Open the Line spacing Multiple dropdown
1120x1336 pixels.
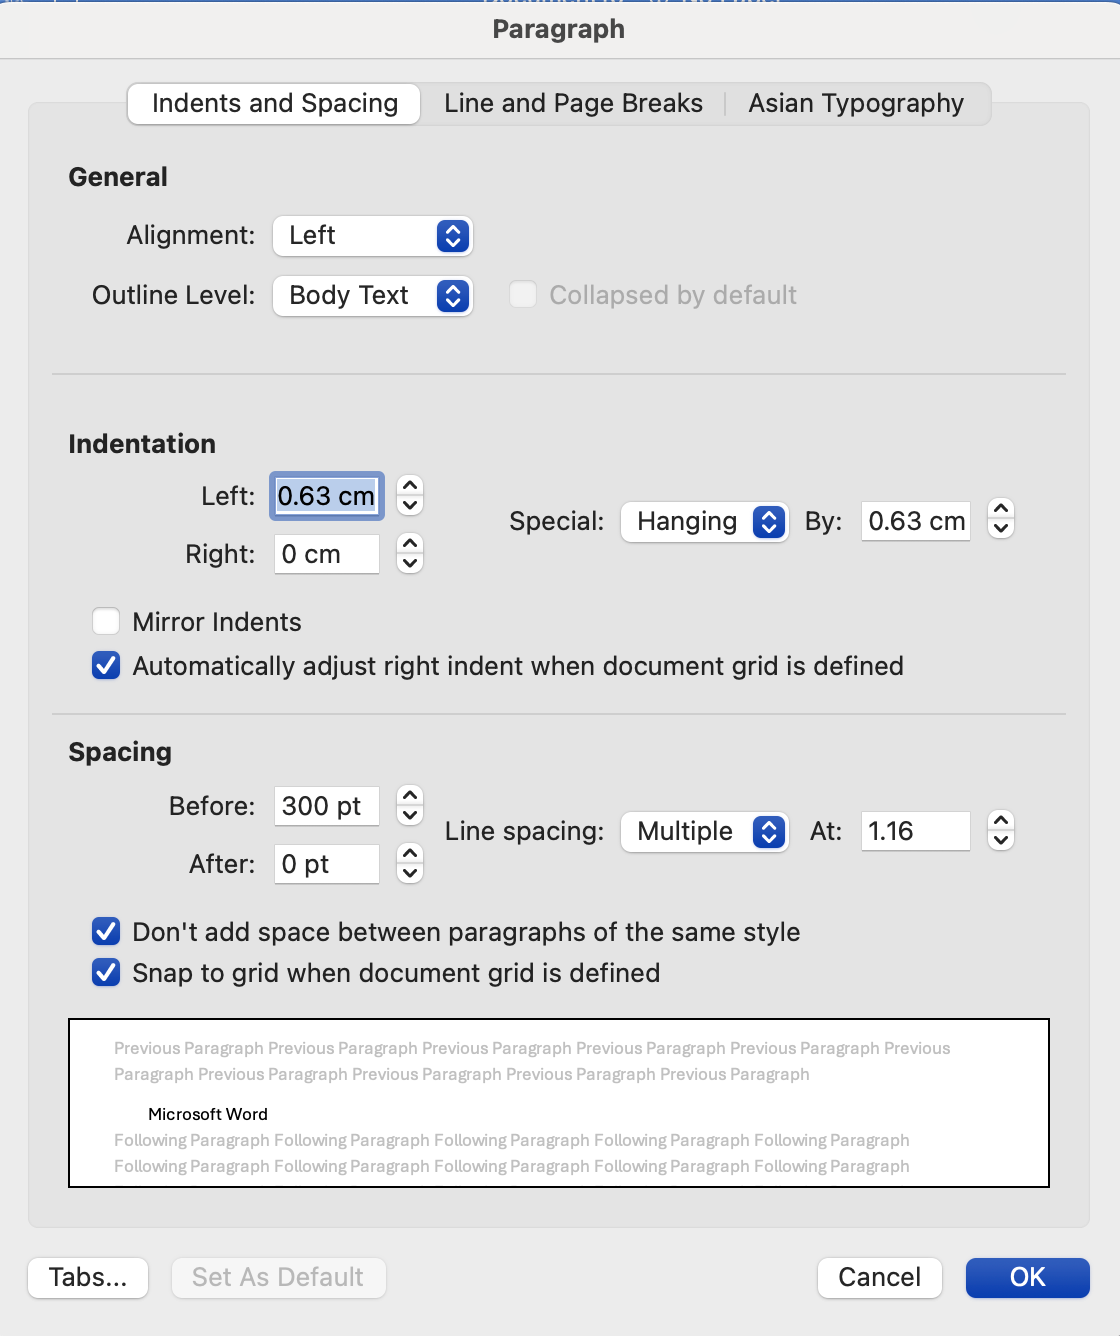pyautogui.click(x=705, y=832)
